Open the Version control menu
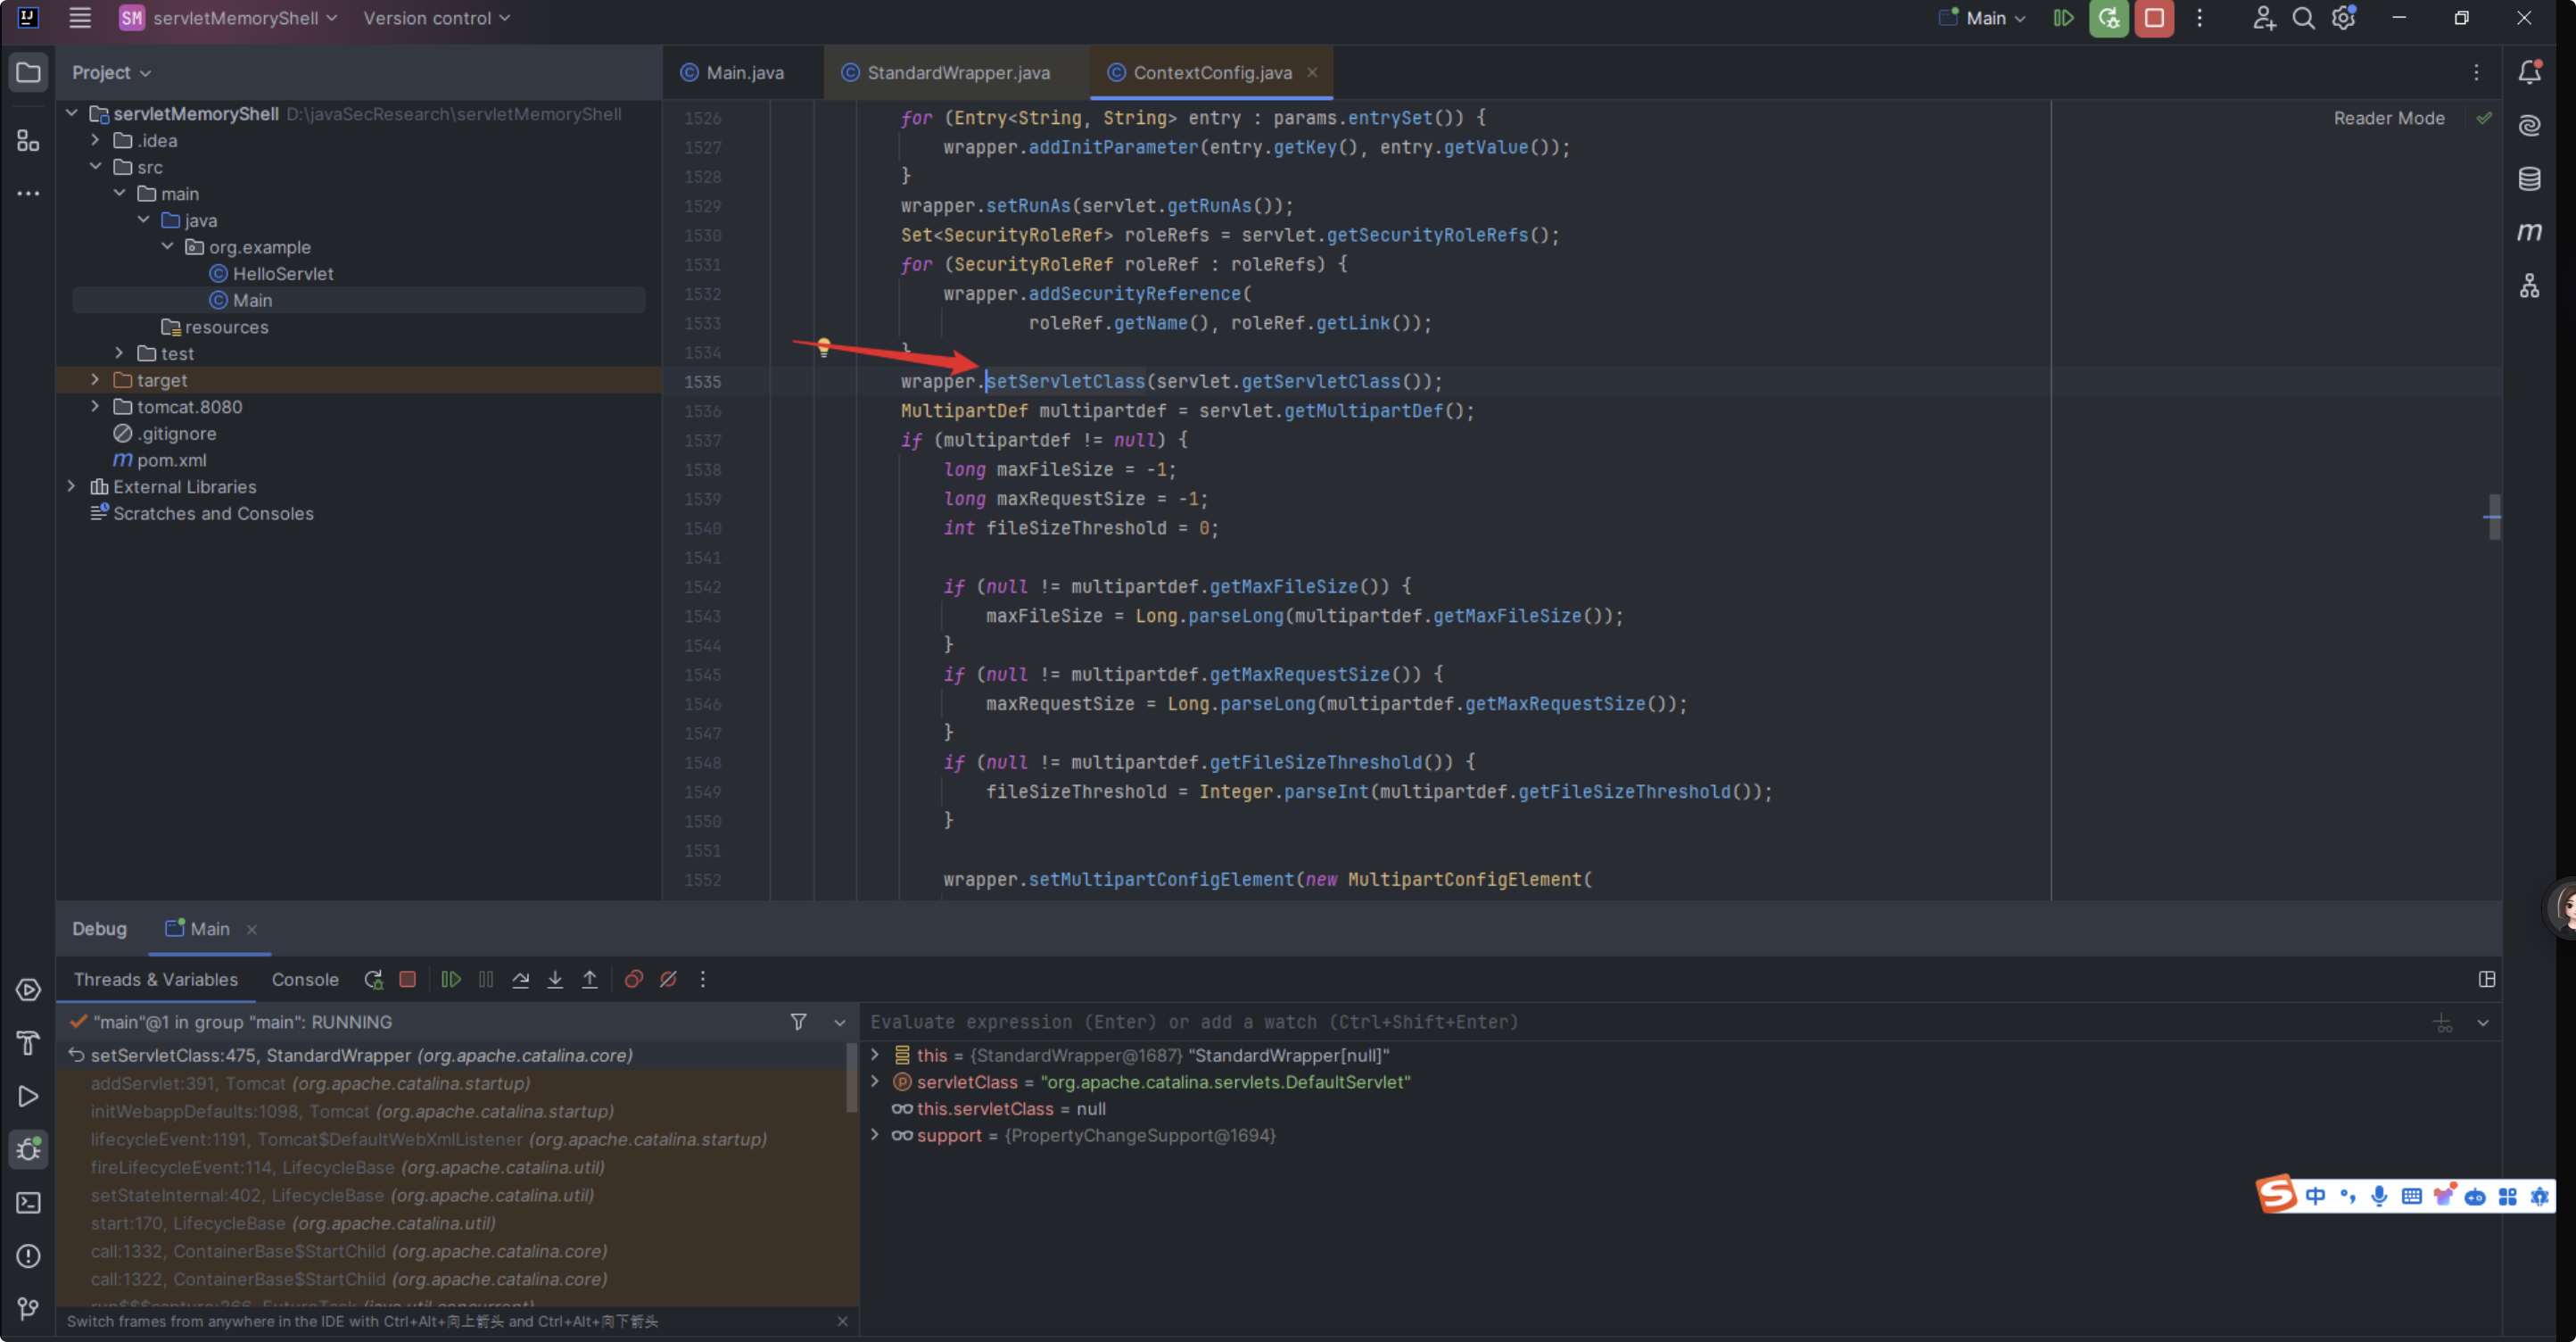 pyautogui.click(x=436, y=18)
